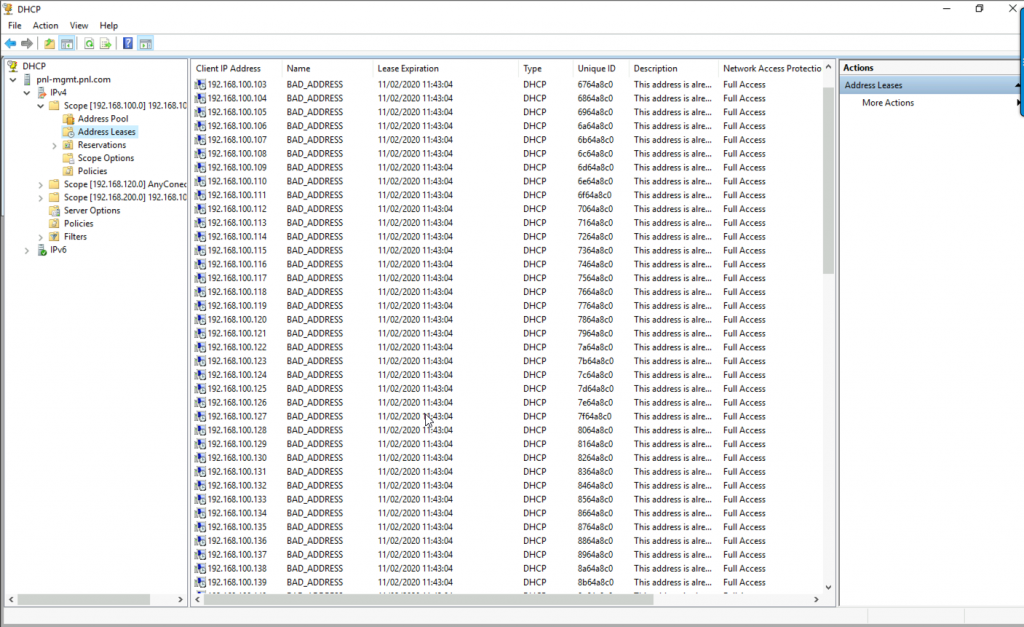The width and height of the screenshot is (1024, 627).
Task: Click the Export List toolbar icon
Action: pos(108,43)
